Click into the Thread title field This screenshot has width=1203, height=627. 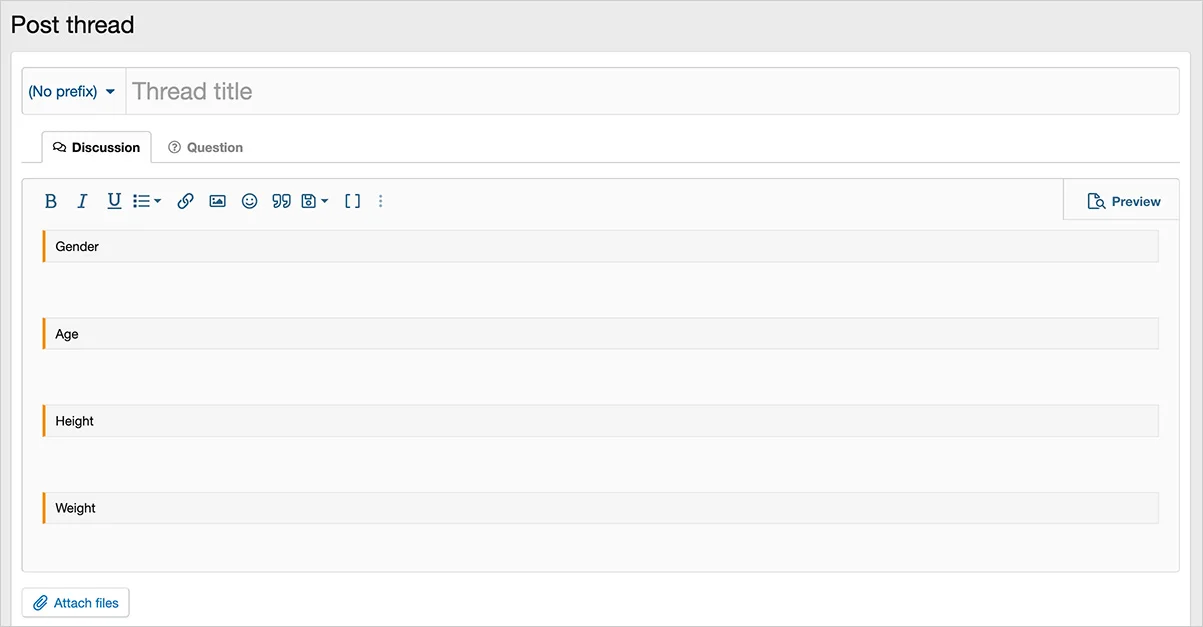tap(650, 91)
